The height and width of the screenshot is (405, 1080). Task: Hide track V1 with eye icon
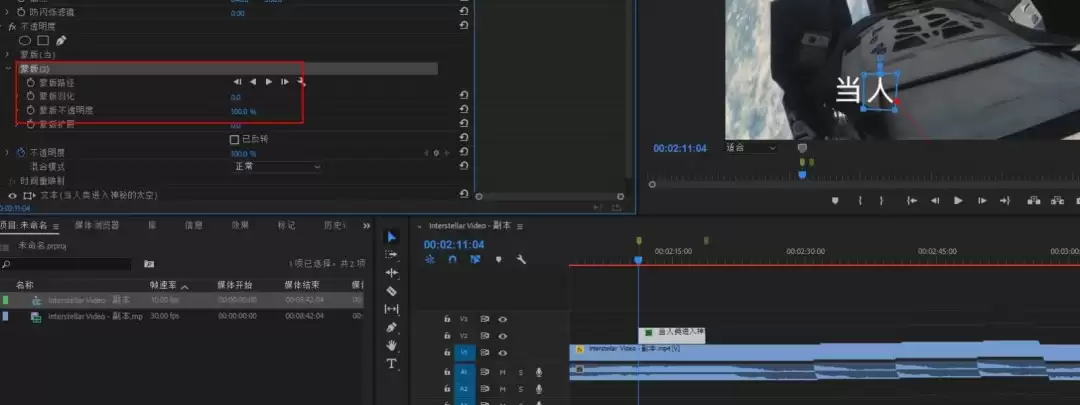[x=503, y=353]
